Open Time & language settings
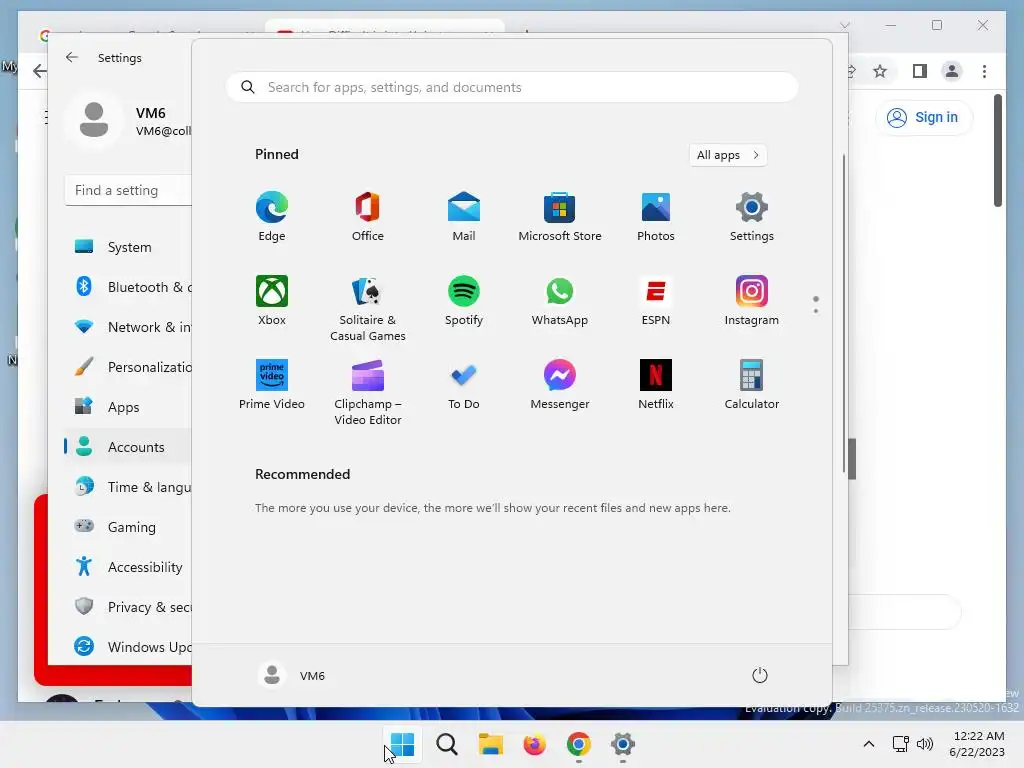Screen dimensions: 1024x768 point(128,487)
